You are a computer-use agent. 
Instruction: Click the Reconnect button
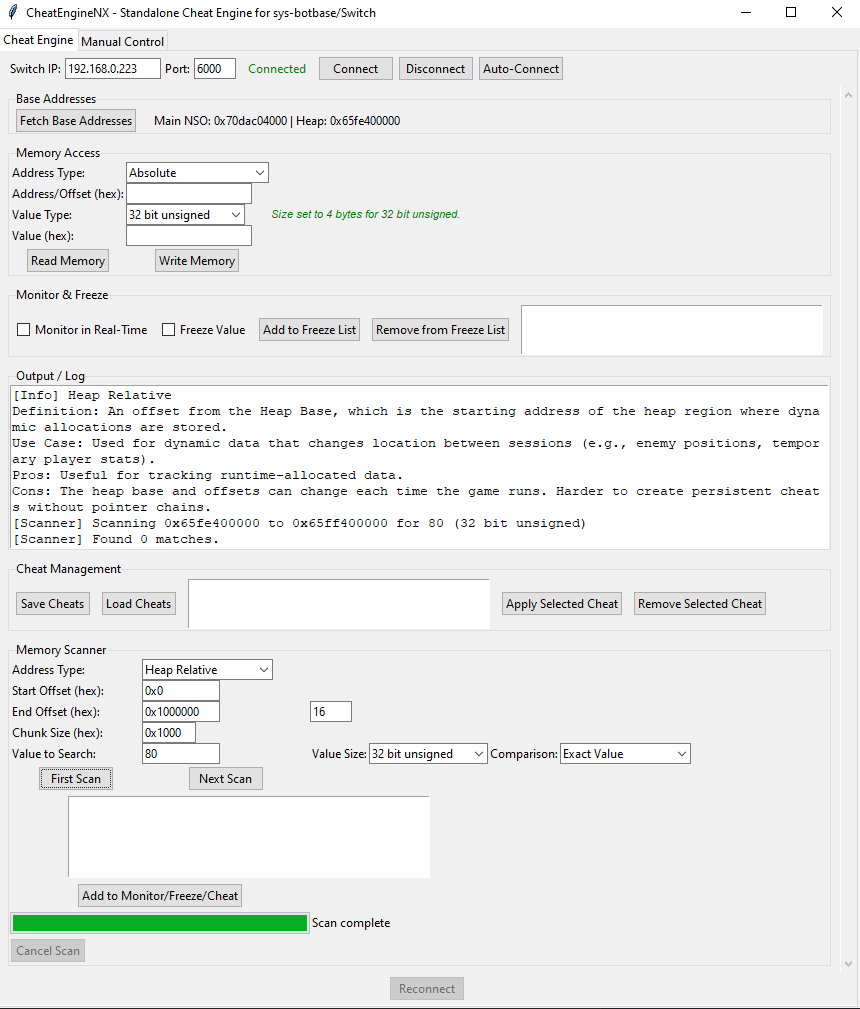point(427,988)
